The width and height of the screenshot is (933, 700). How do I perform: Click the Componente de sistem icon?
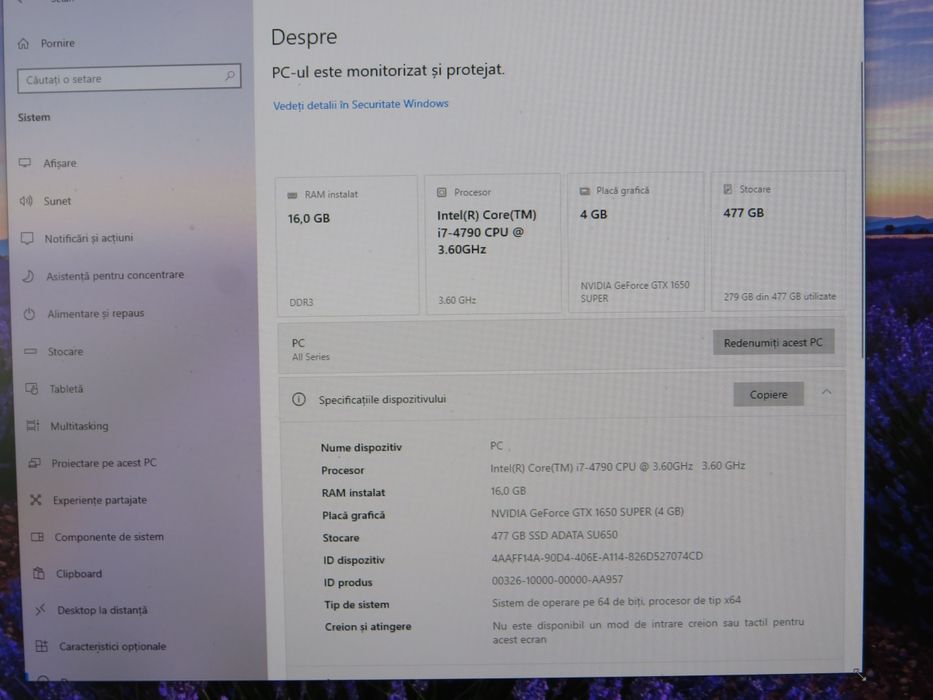click(37, 537)
